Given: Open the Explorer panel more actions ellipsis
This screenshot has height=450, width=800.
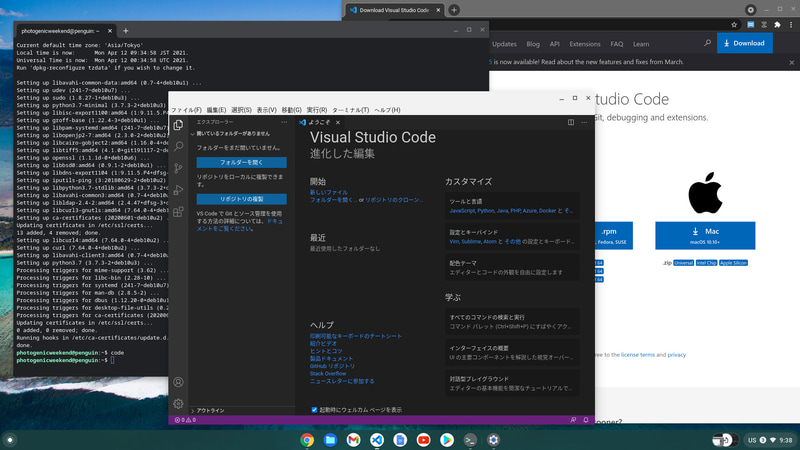Looking at the screenshot, I should pos(284,122).
